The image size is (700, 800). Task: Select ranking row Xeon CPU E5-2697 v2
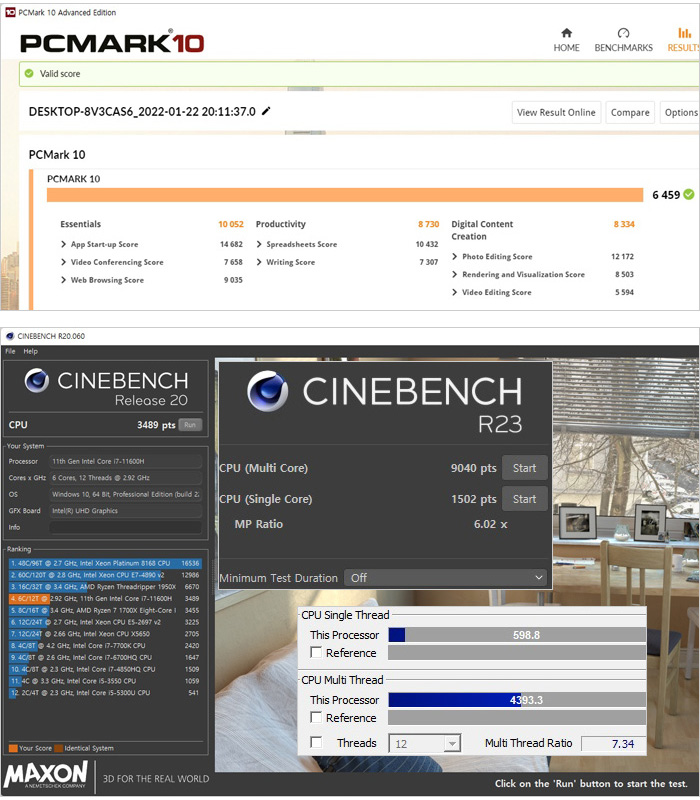click(x=105, y=622)
